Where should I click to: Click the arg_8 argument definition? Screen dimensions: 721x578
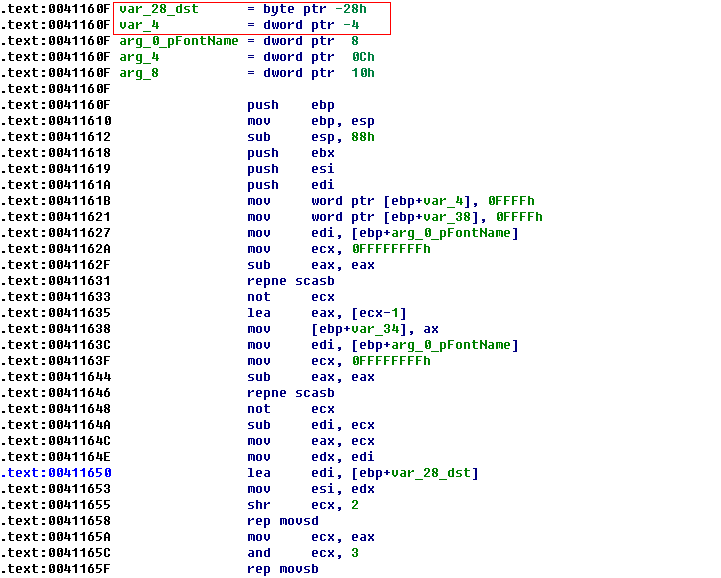[247, 73]
